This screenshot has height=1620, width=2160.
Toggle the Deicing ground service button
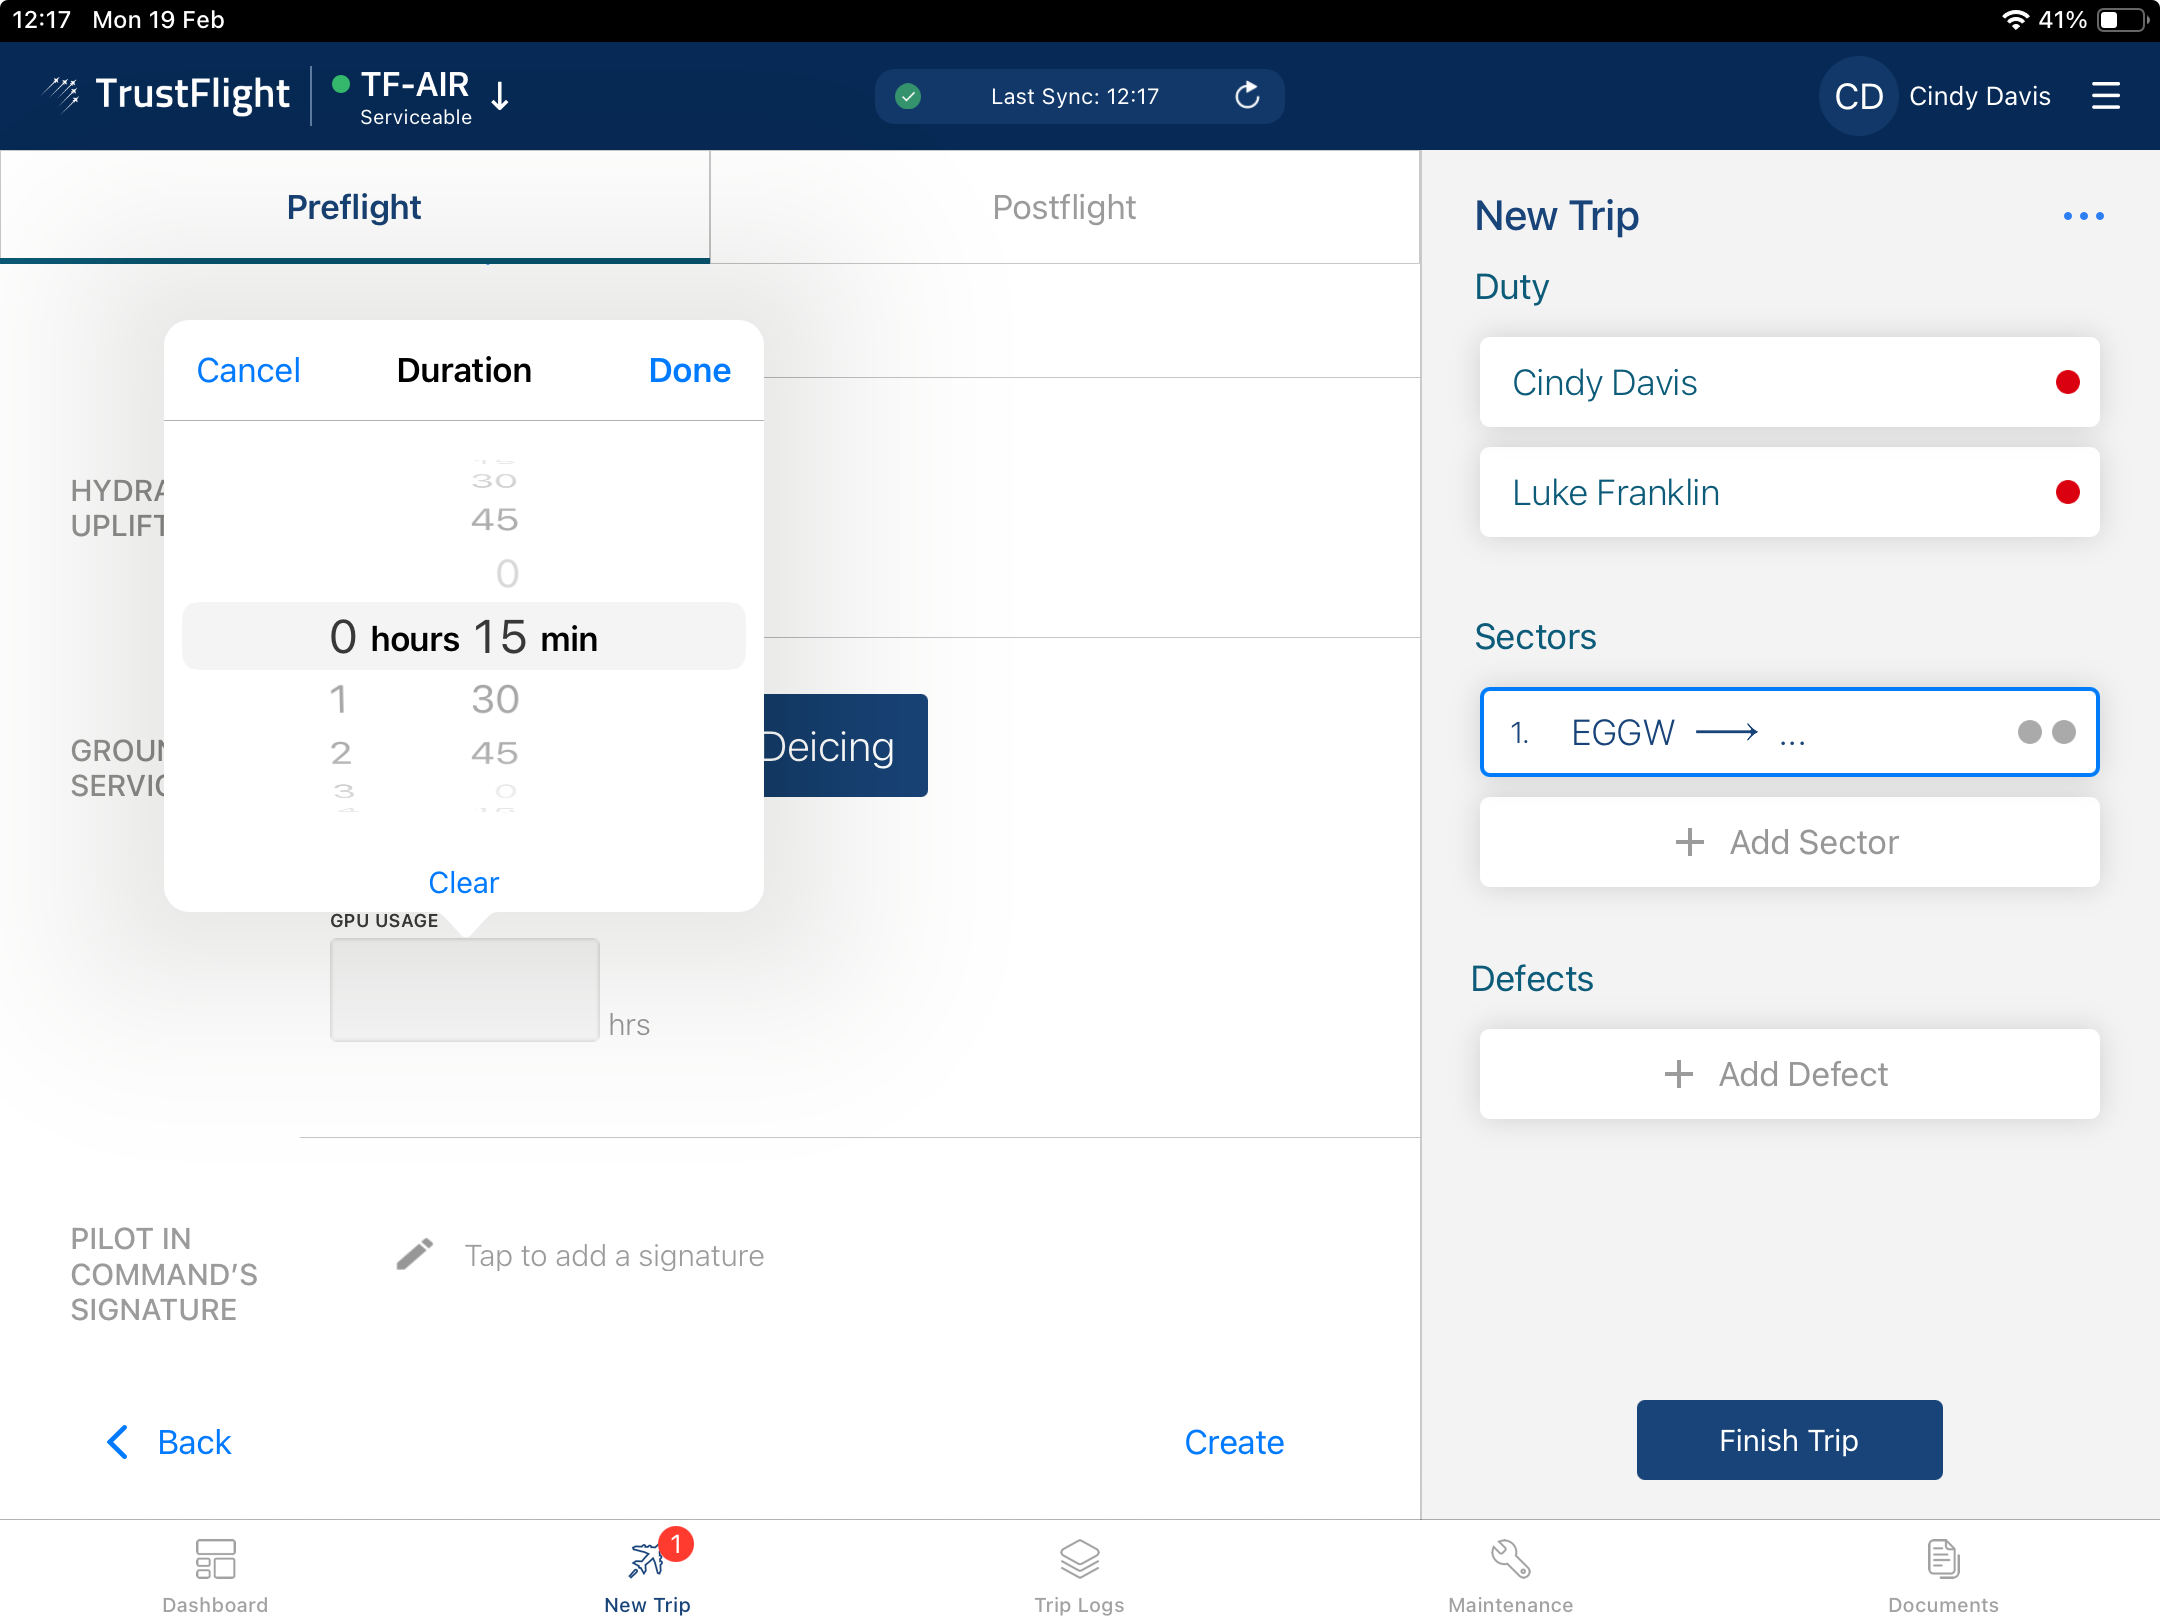[845, 746]
